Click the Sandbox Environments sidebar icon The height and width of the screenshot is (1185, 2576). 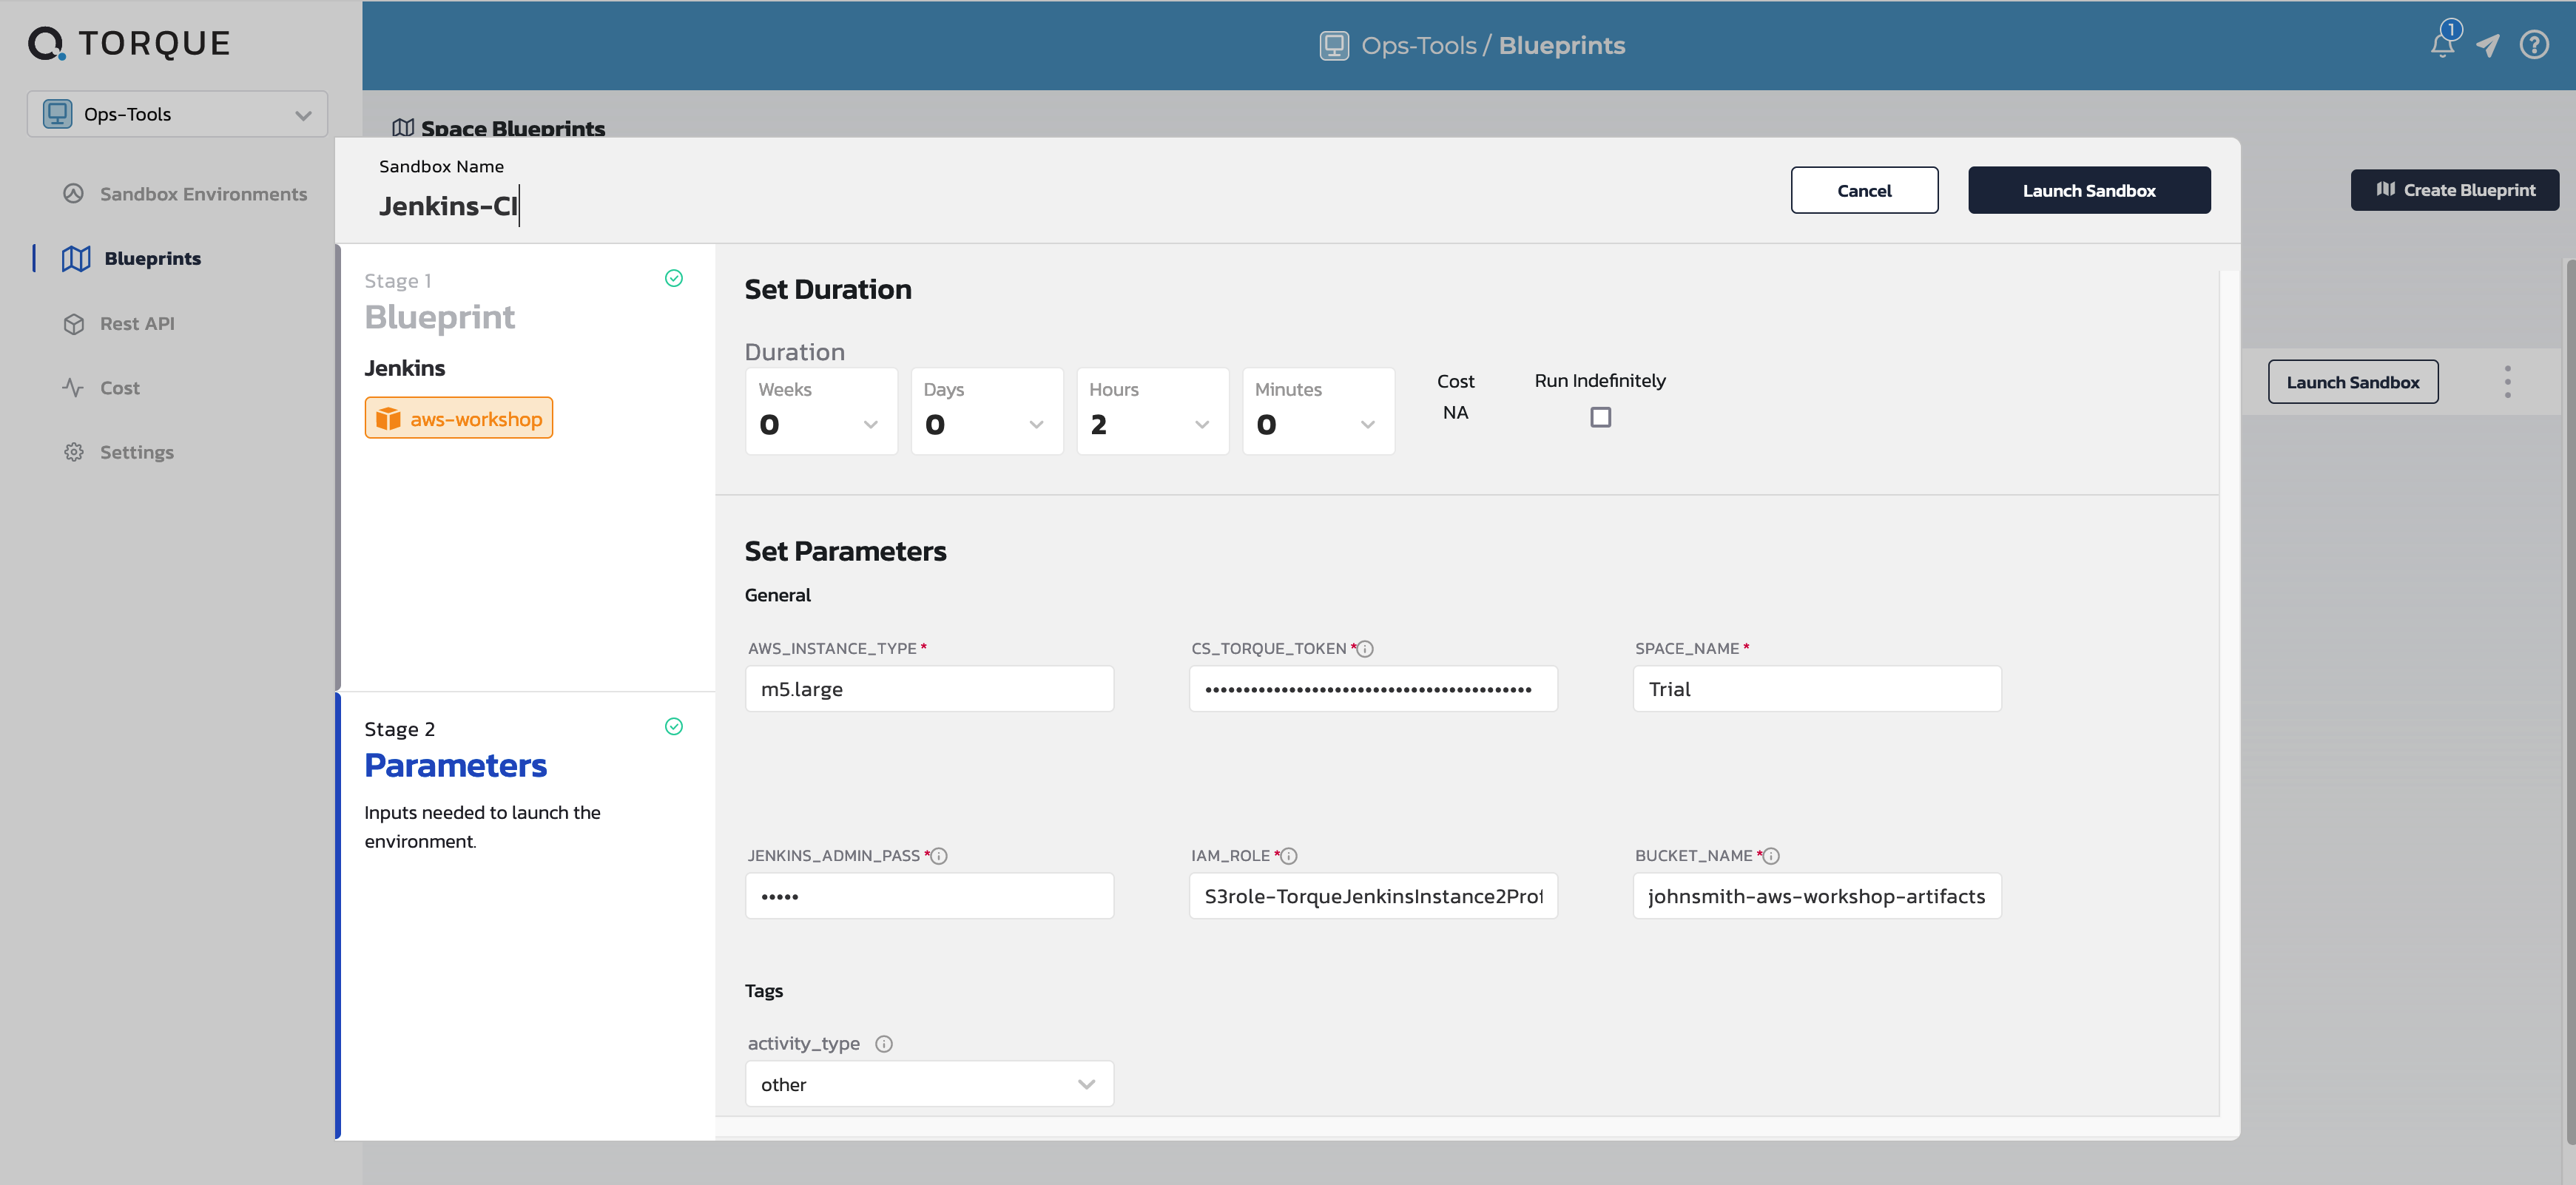click(73, 194)
